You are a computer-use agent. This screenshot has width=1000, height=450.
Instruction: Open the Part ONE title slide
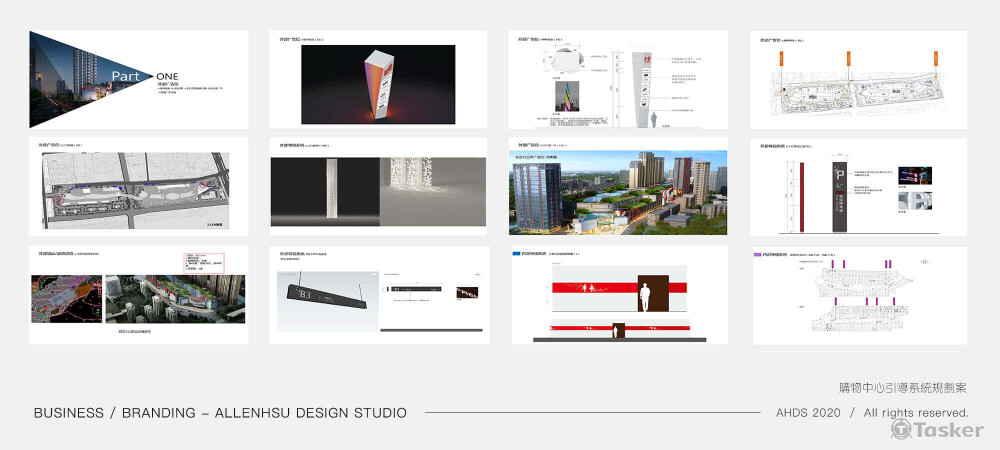pyautogui.click(x=138, y=80)
